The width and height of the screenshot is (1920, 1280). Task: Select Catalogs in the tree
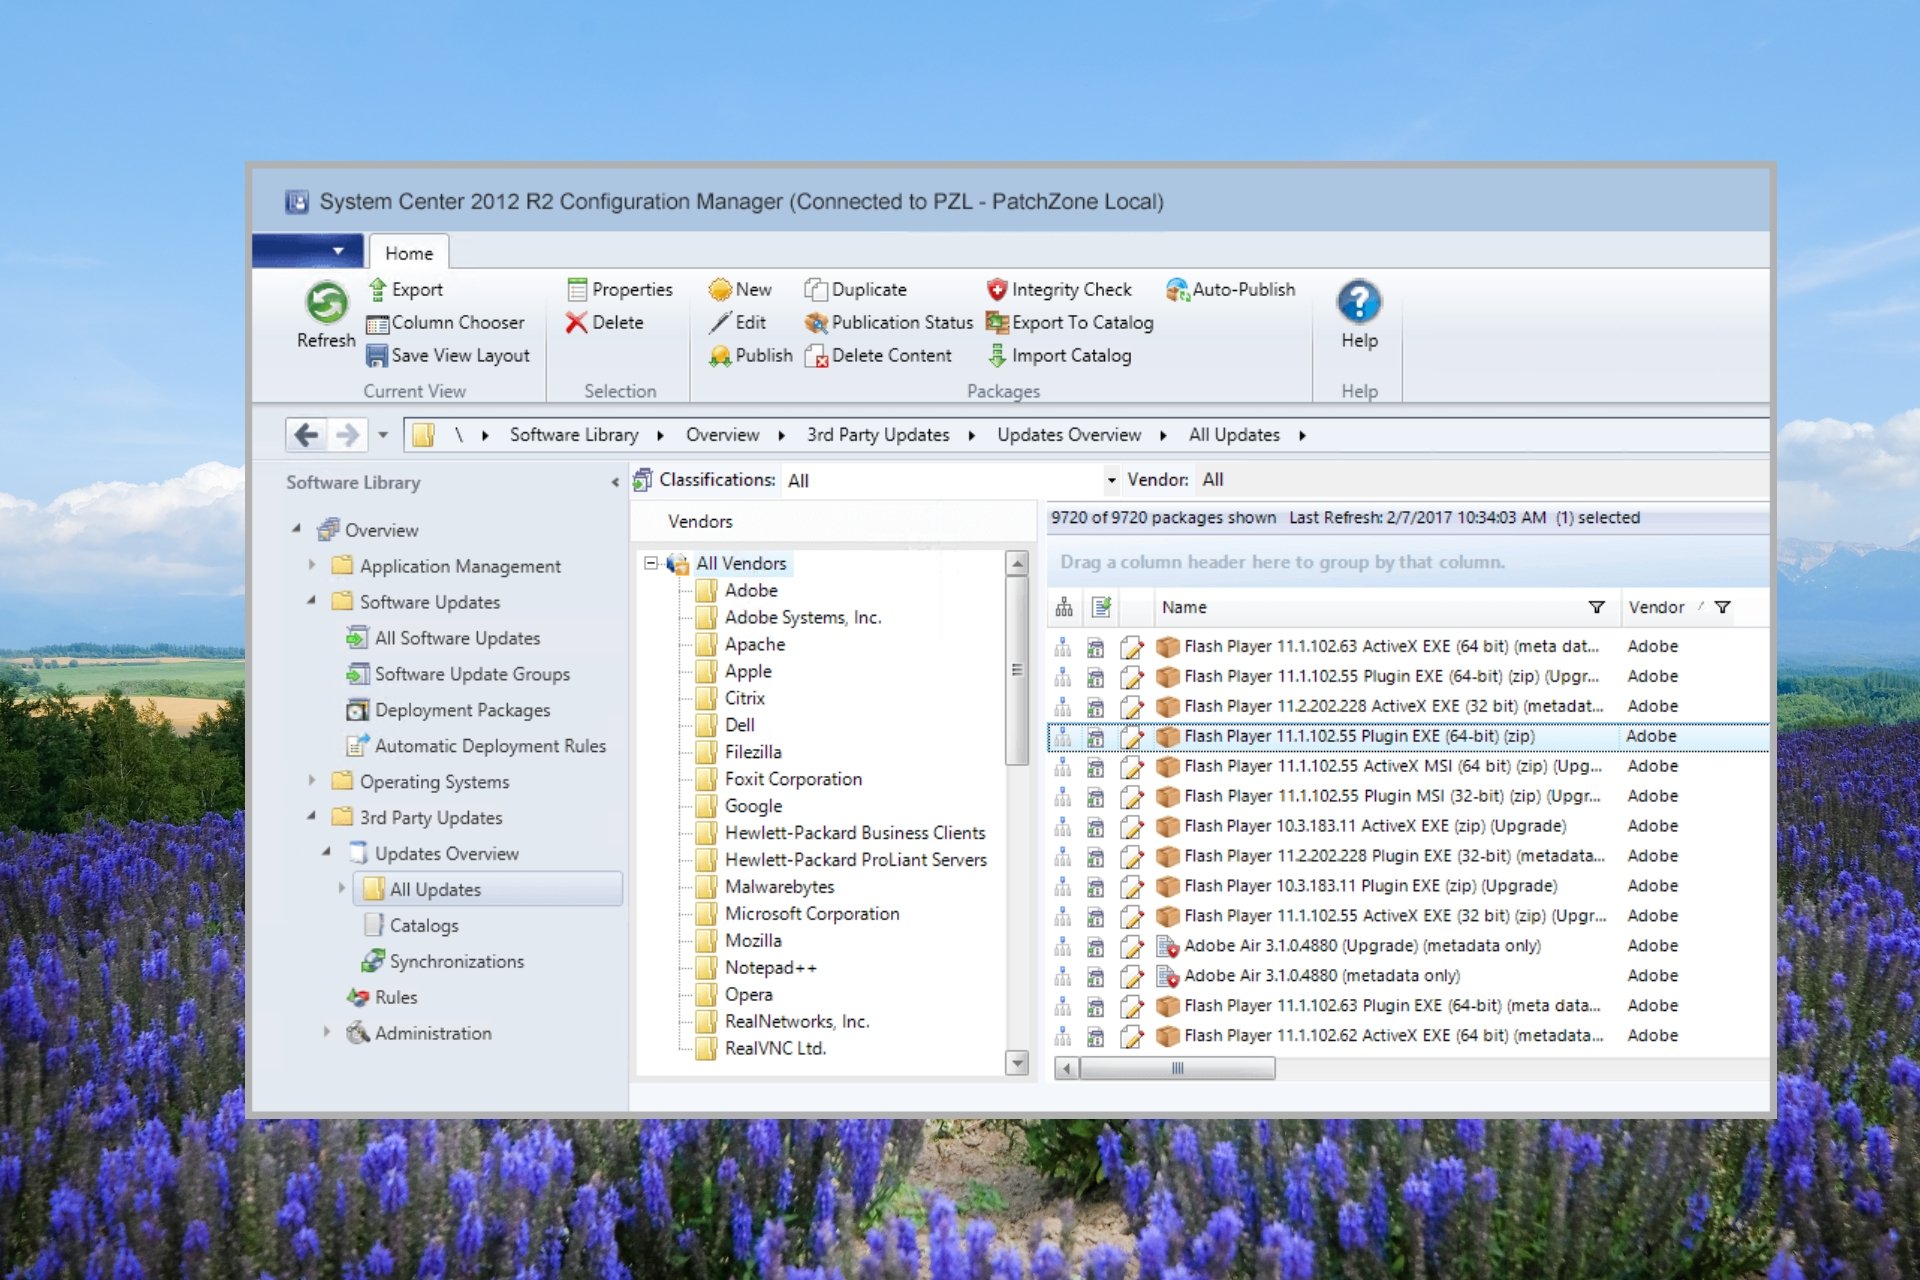(x=412, y=925)
